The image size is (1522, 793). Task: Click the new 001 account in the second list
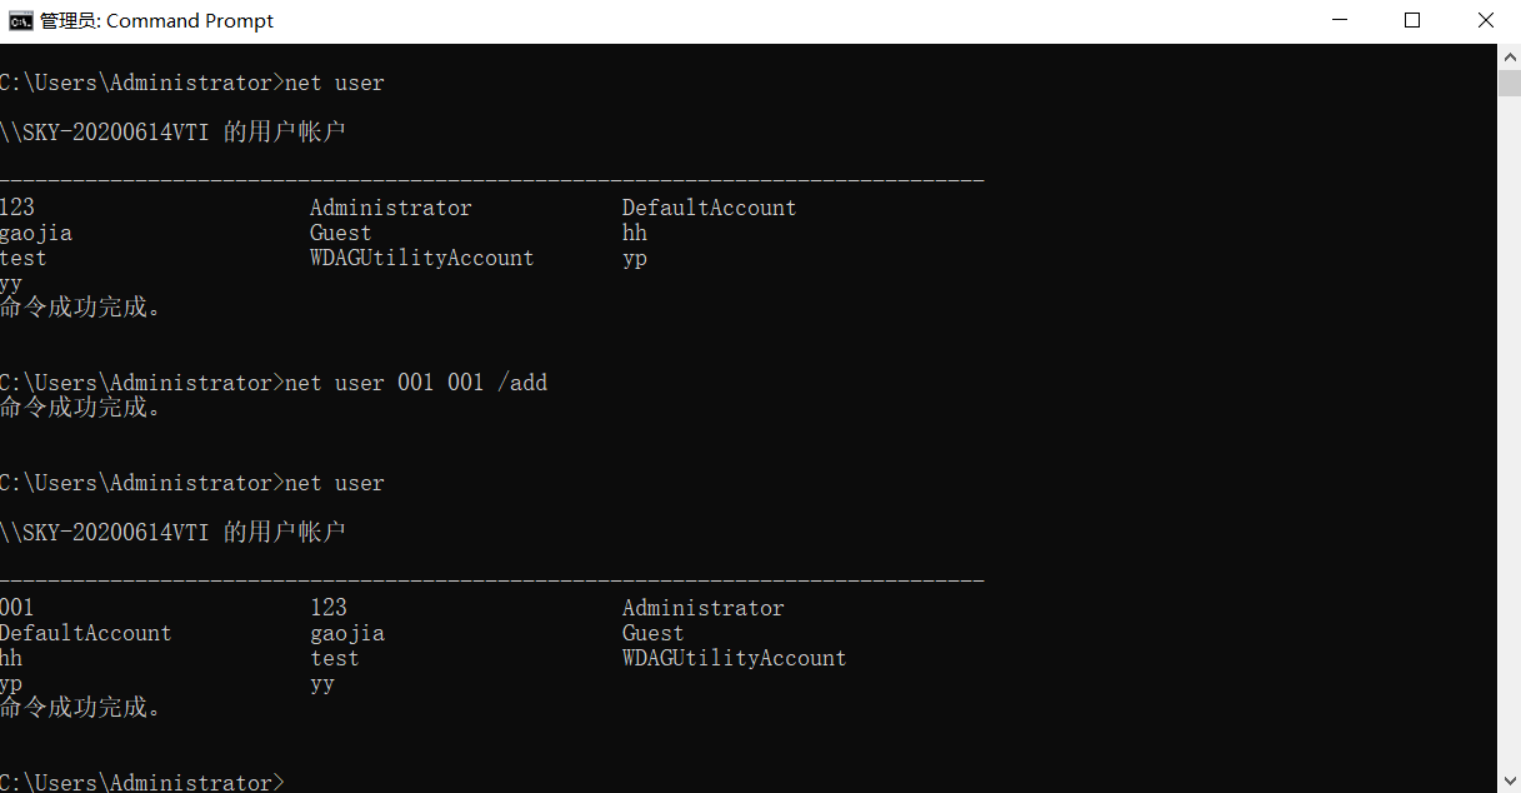[x=17, y=608]
